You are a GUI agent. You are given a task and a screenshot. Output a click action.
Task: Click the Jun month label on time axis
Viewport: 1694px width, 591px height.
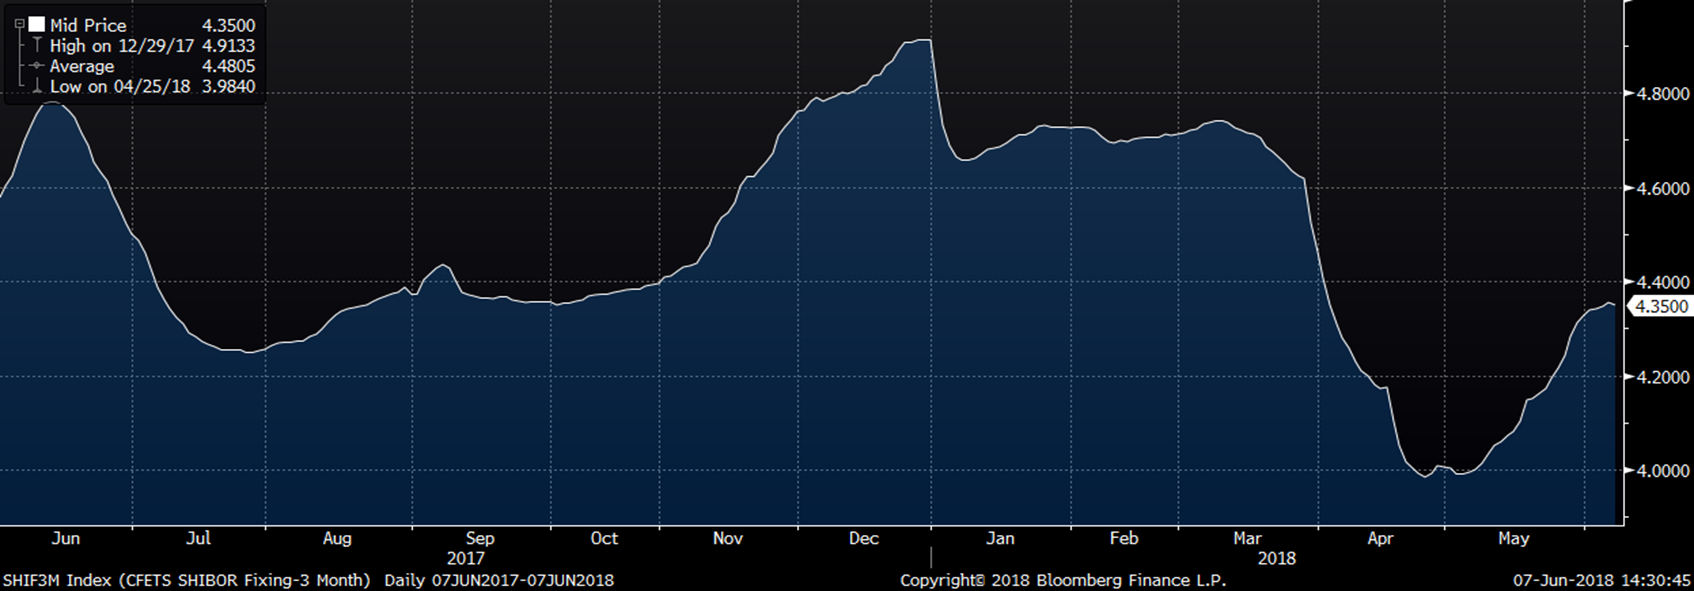(x=65, y=538)
